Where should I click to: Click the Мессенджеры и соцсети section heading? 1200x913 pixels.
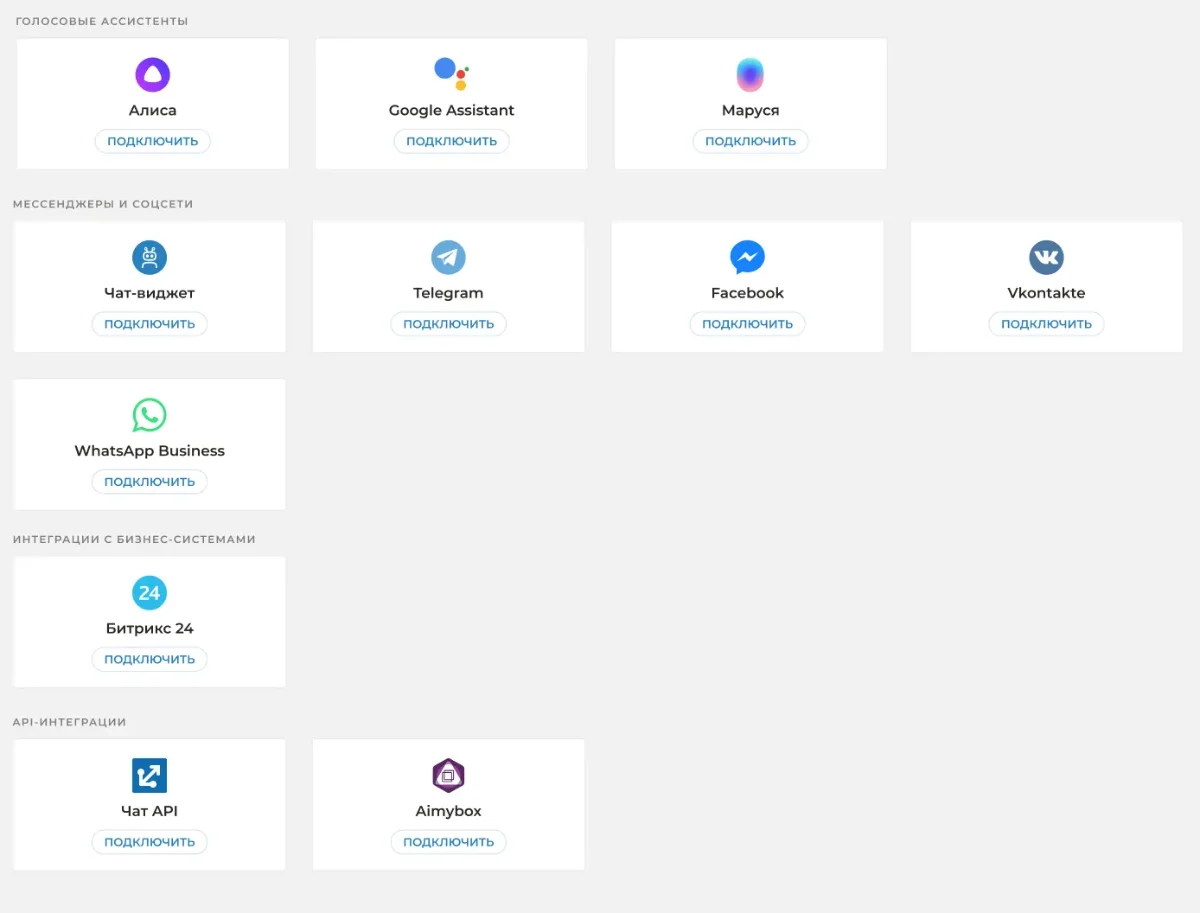click(103, 204)
